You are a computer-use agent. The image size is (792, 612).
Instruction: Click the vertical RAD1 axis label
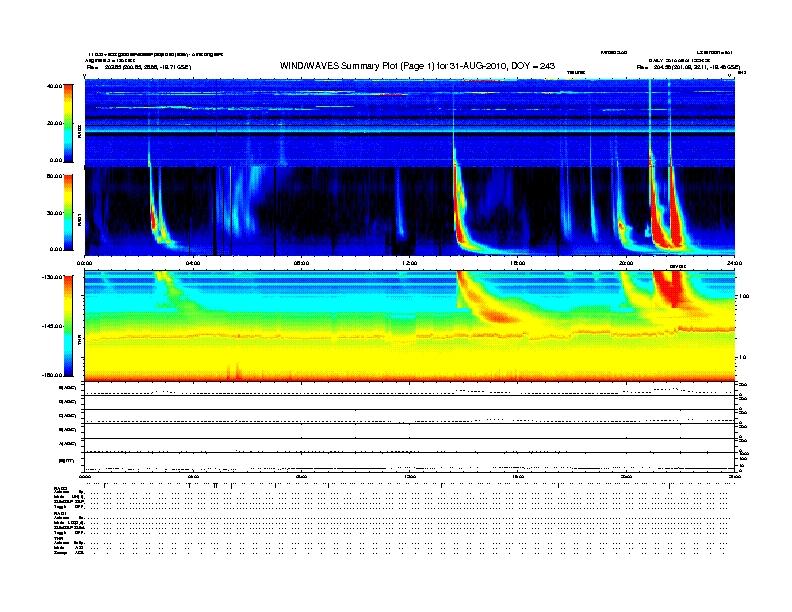pos(79,219)
